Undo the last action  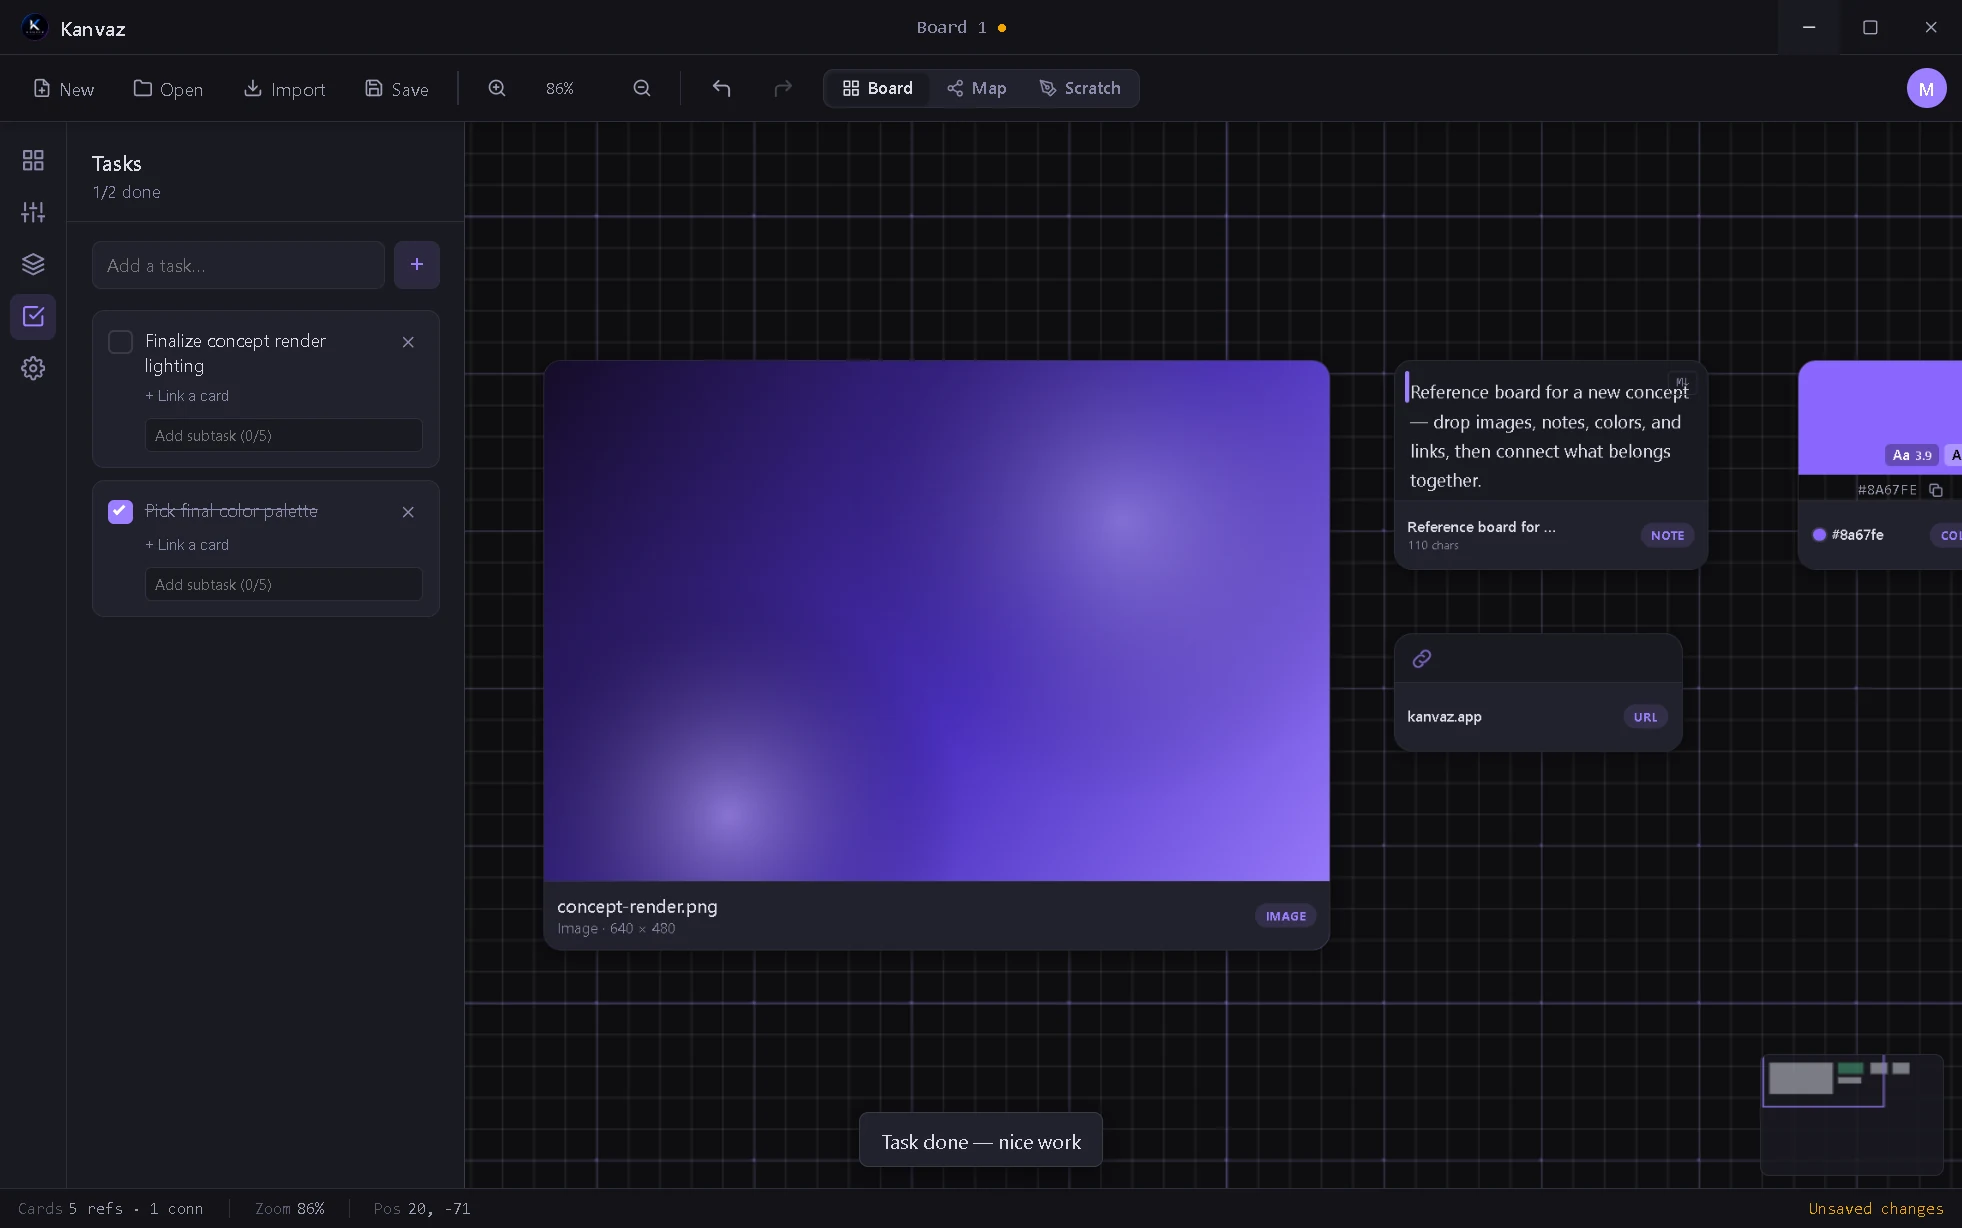(x=721, y=88)
